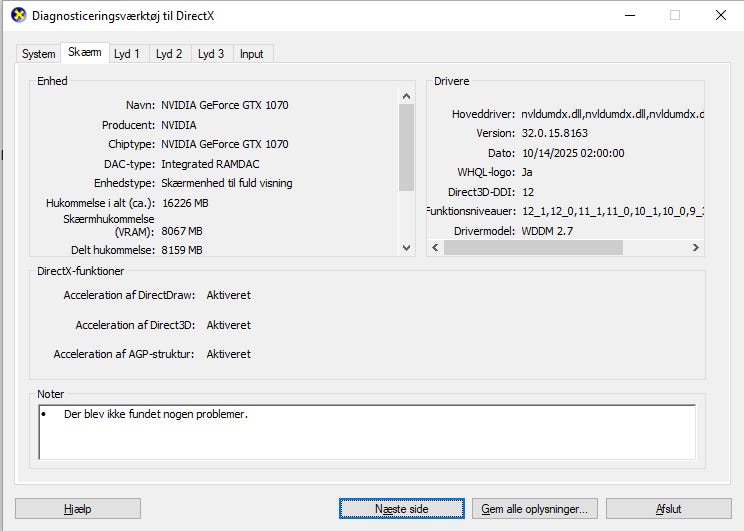Click the VRAM value 8067 MB

point(182,231)
